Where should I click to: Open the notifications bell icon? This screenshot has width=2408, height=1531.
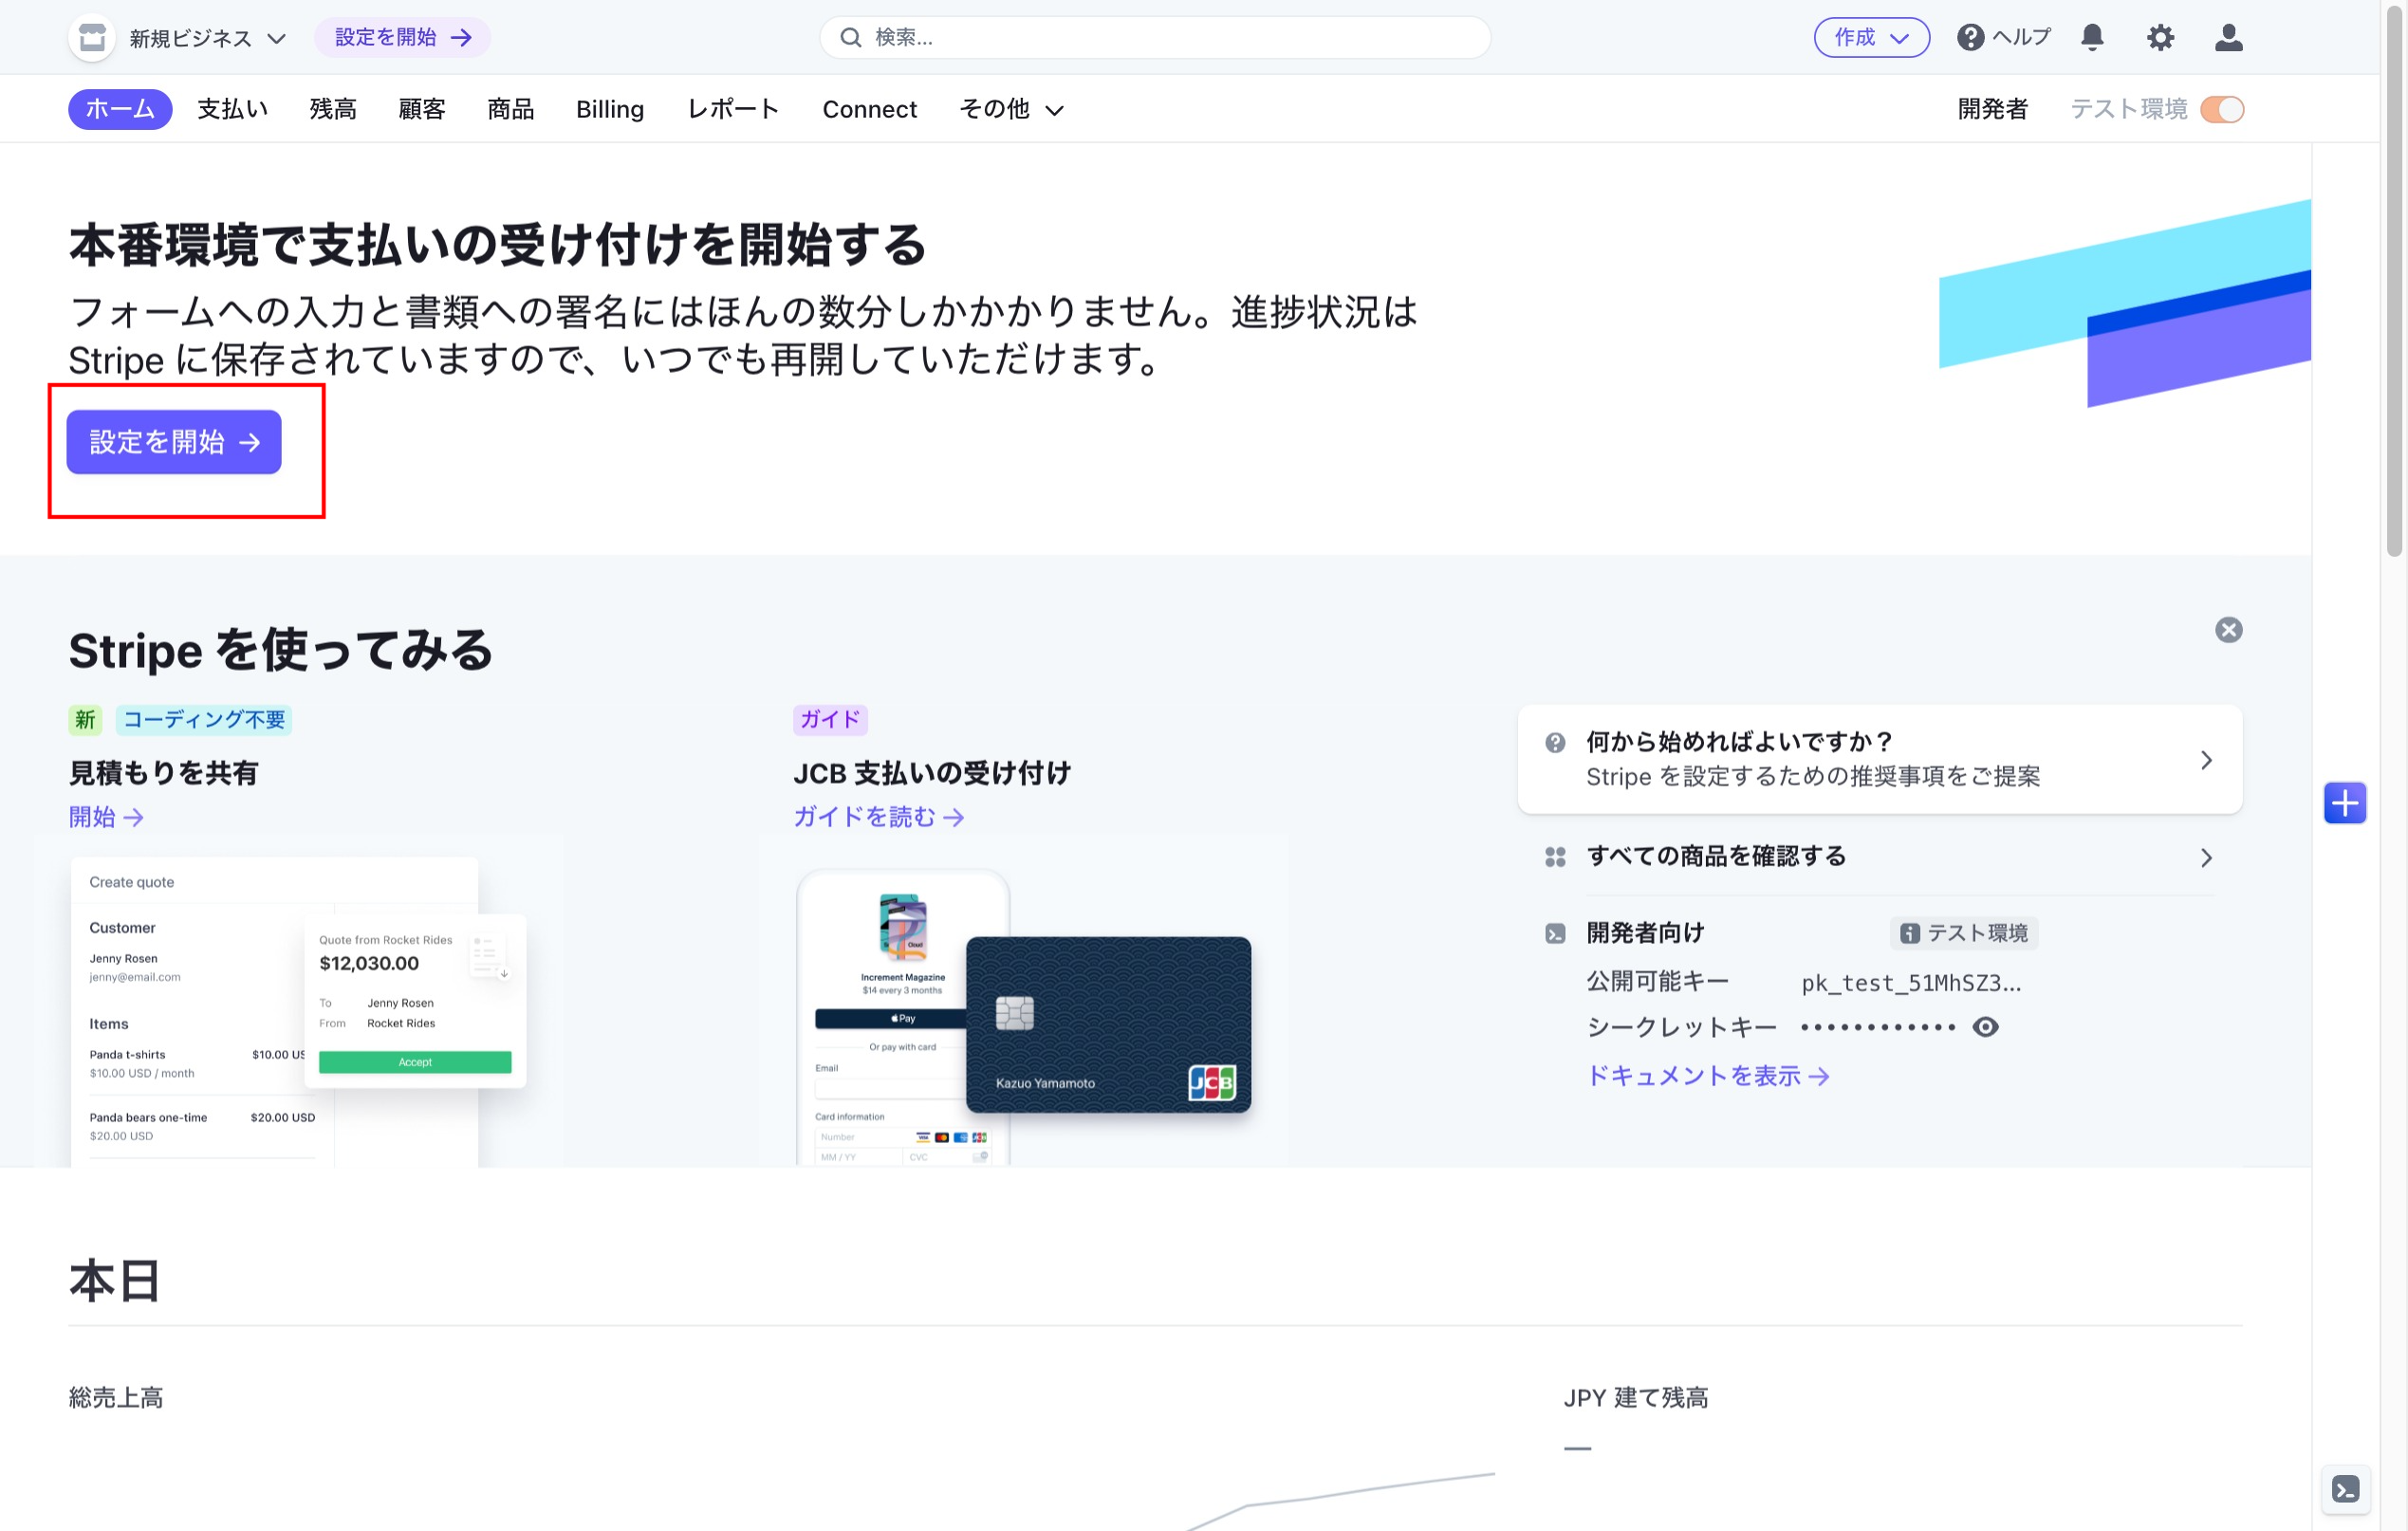[2091, 37]
